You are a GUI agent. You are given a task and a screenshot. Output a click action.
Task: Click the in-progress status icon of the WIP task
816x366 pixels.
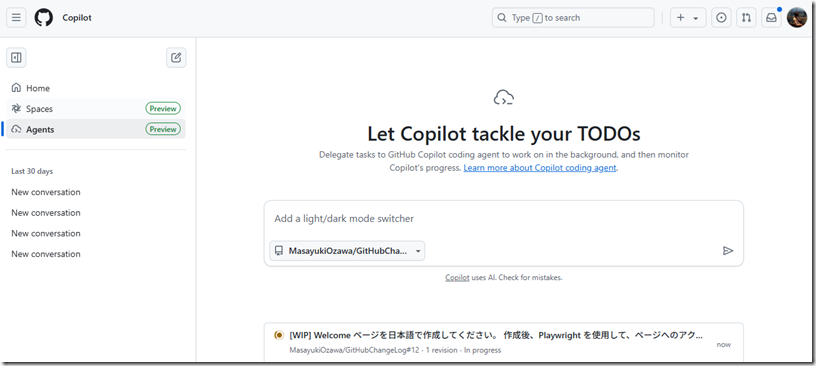(278, 335)
